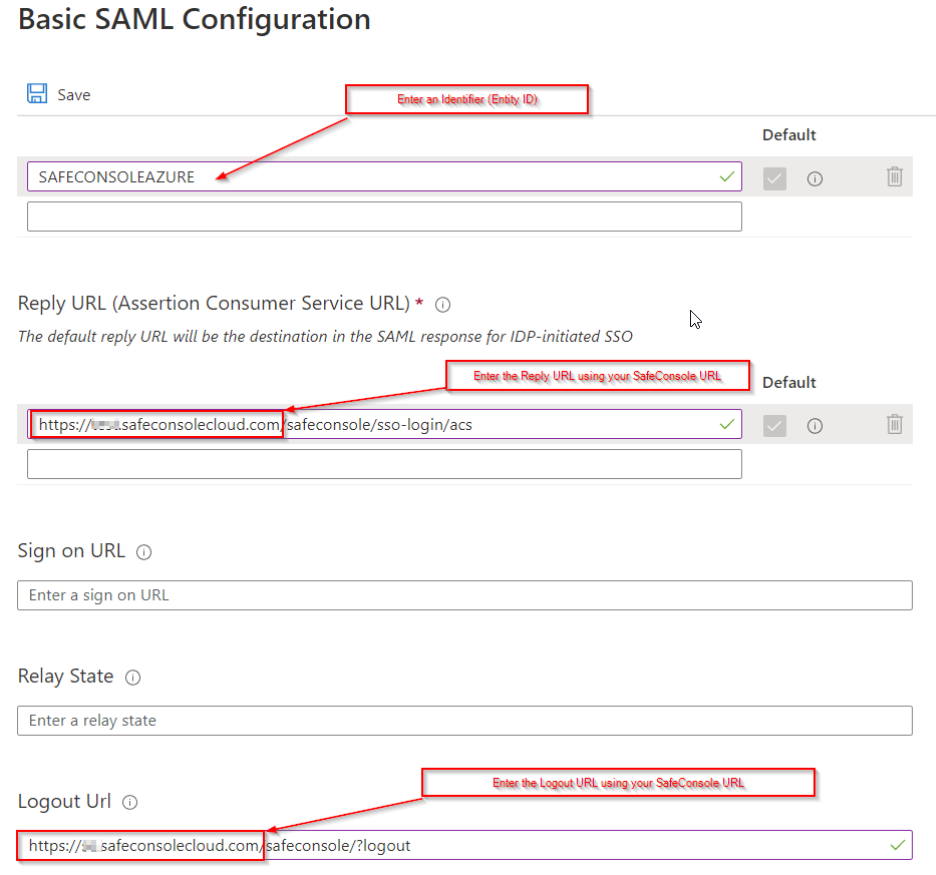Open info icon beside Sign on URL
Viewport: 936px width, 875px height.
(x=144, y=552)
